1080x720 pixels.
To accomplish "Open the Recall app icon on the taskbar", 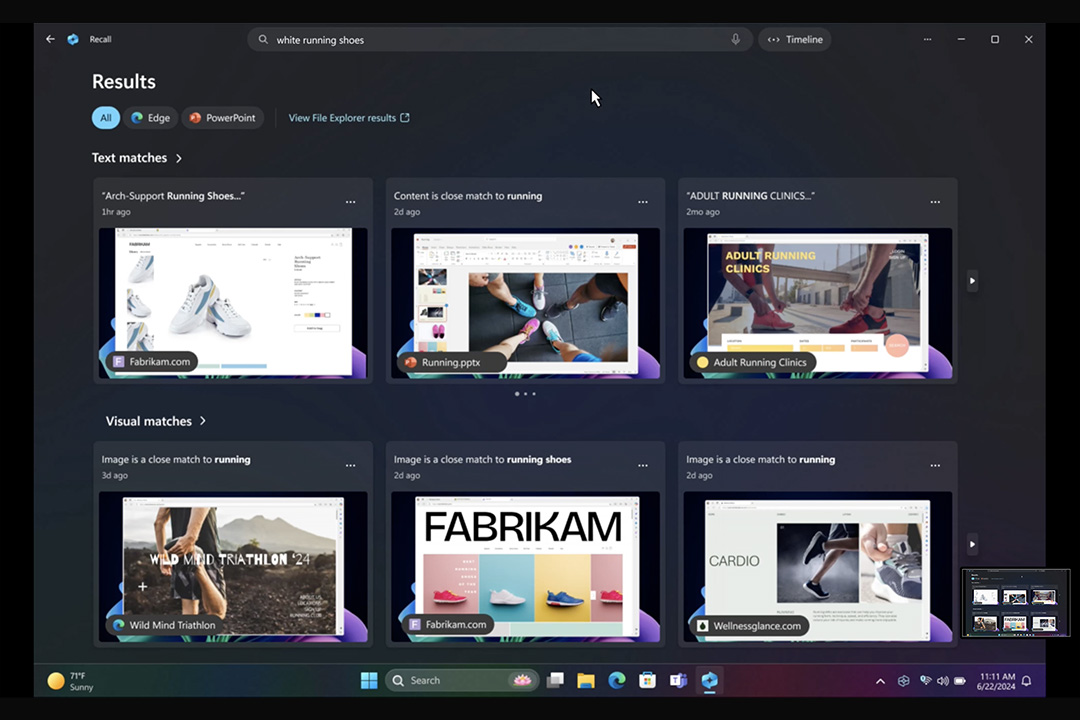I will pyautogui.click(x=710, y=680).
